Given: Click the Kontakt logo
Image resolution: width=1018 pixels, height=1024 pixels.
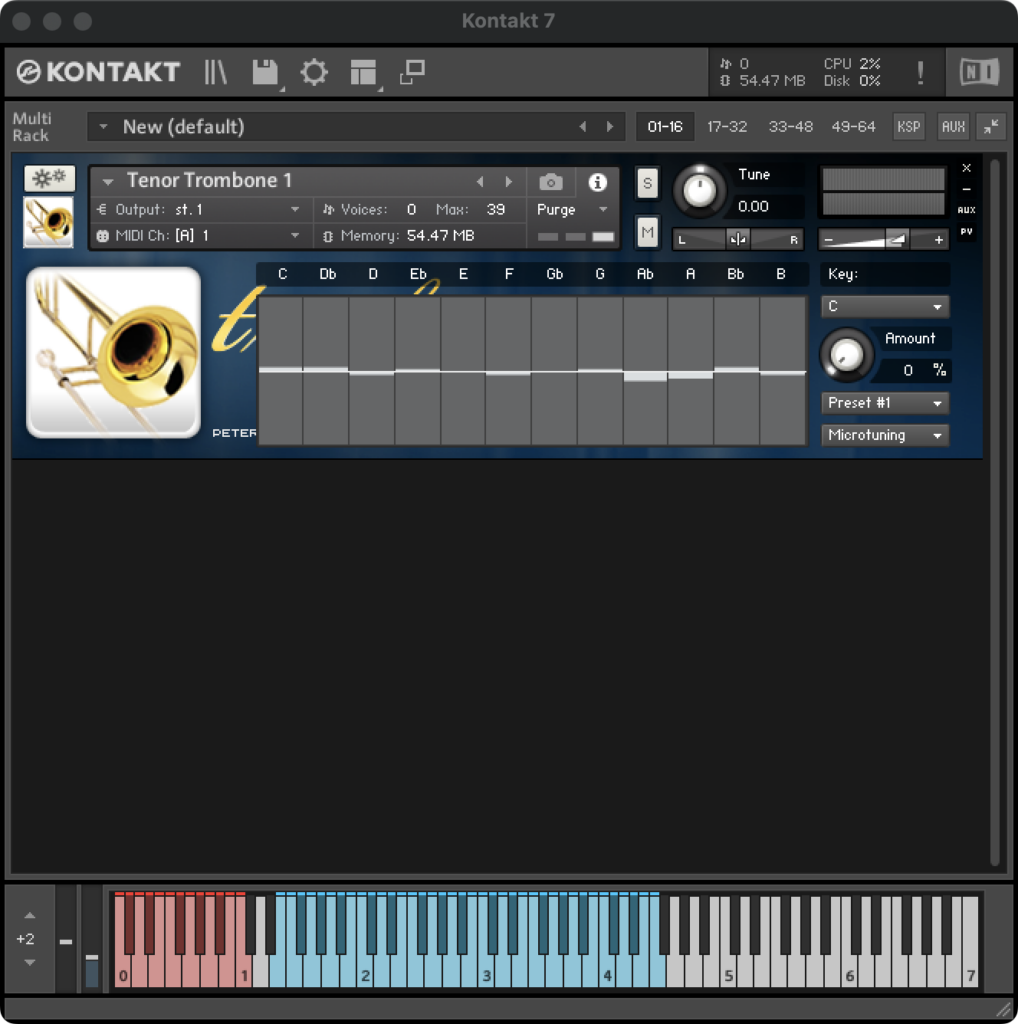Looking at the screenshot, I should click(x=98, y=72).
